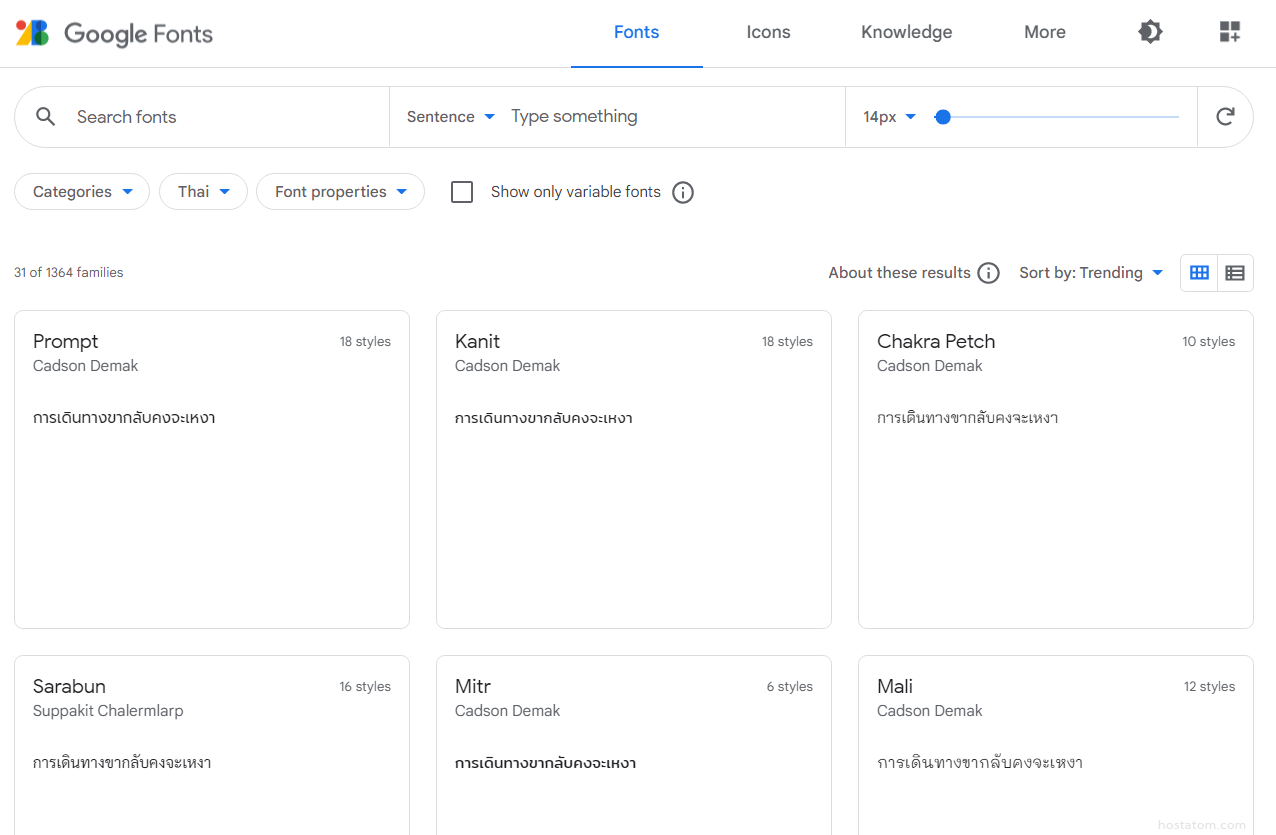Switch to list view layout

tap(1235, 273)
